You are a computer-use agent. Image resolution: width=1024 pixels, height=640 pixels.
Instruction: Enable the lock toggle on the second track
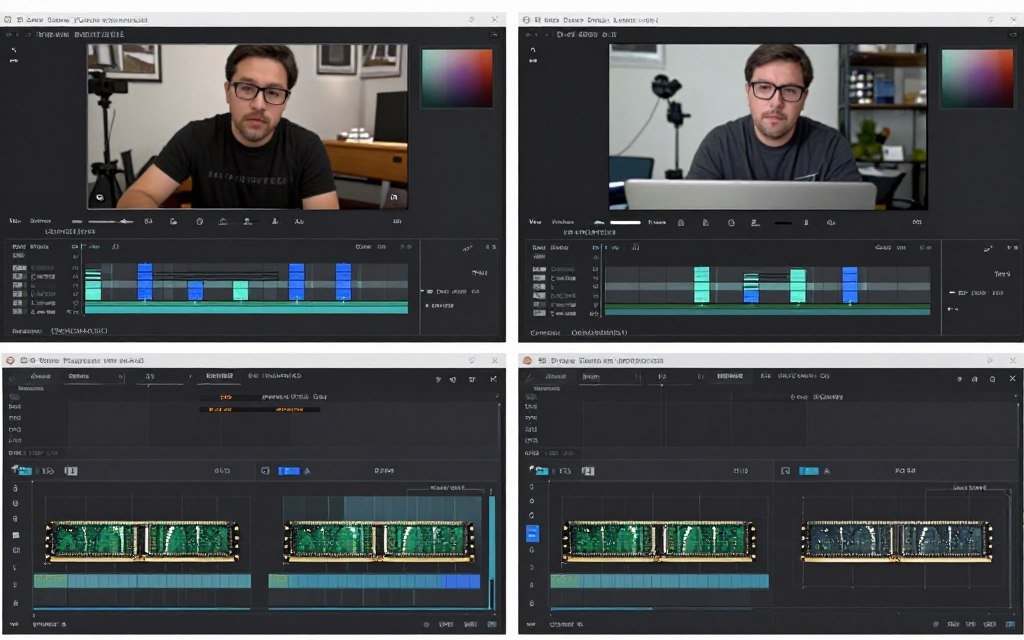pyautogui.click(x=16, y=278)
